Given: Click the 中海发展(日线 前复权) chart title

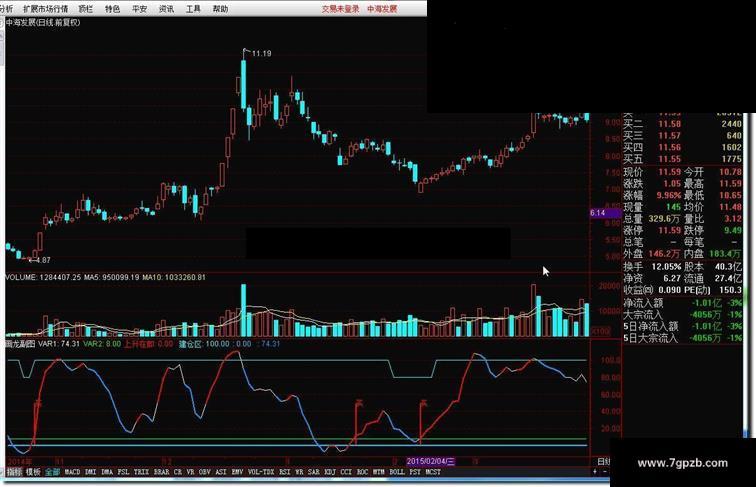Looking at the screenshot, I should click(x=43, y=22).
